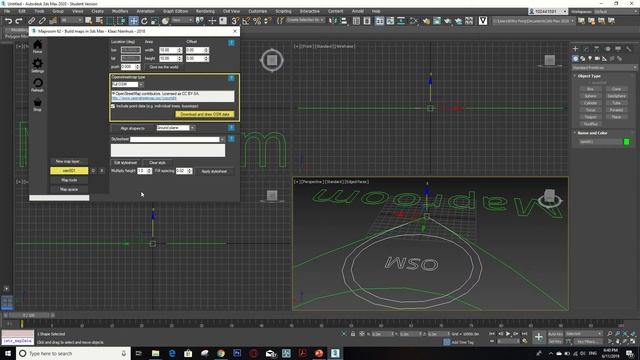Click the width spinner arrows in Area
Viewport: 640px width, 360px height.
point(180,50)
